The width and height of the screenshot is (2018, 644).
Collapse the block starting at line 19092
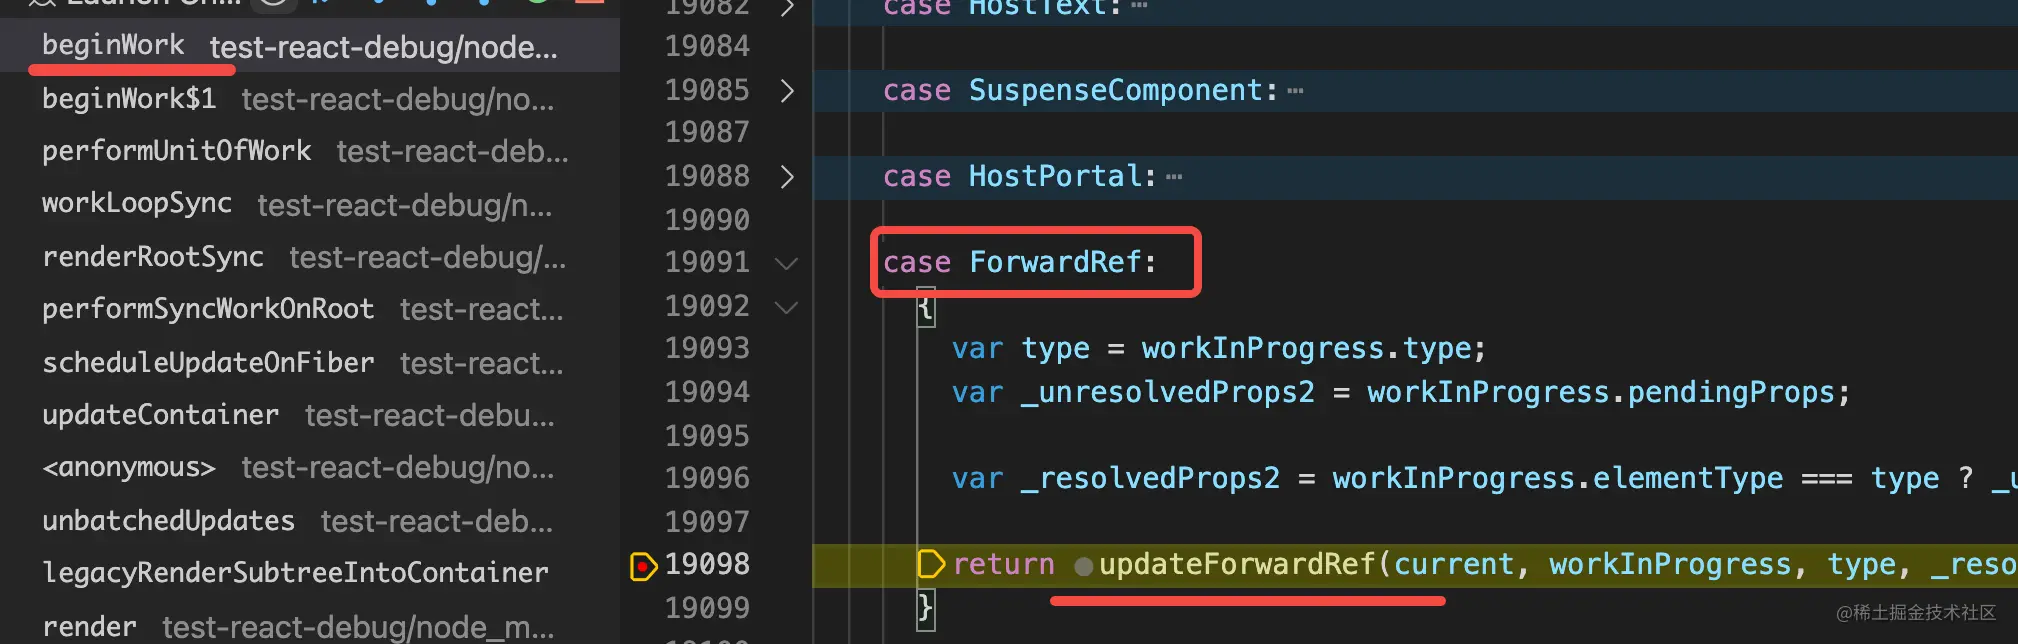coord(787,308)
